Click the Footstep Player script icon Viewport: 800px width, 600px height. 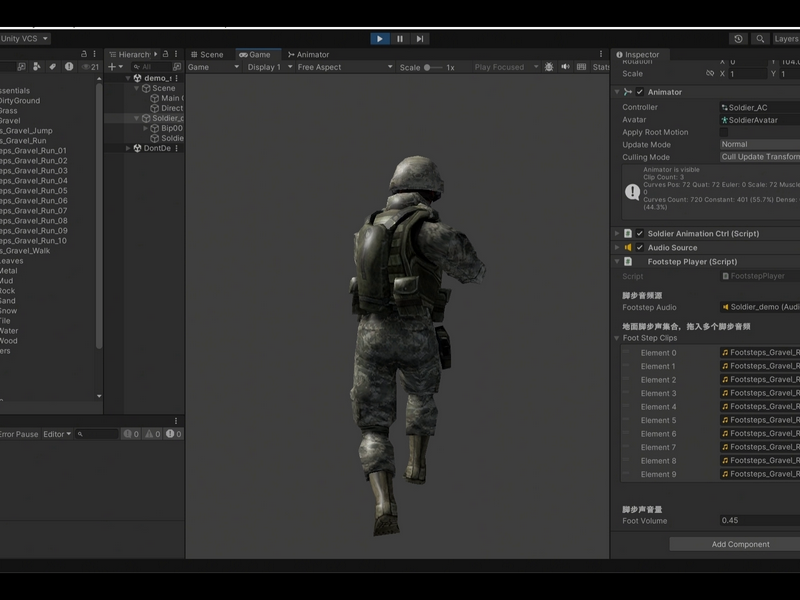pyautogui.click(x=628, y=262)
